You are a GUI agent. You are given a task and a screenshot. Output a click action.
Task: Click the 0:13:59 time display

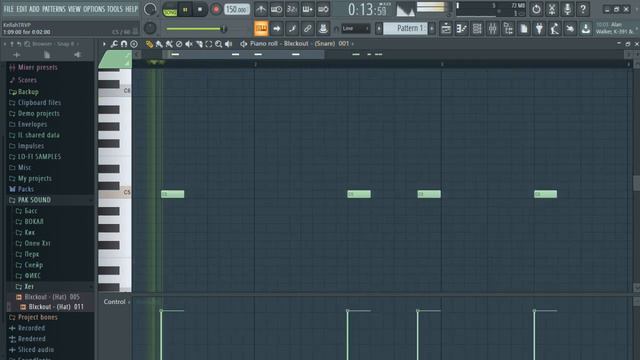367,9
